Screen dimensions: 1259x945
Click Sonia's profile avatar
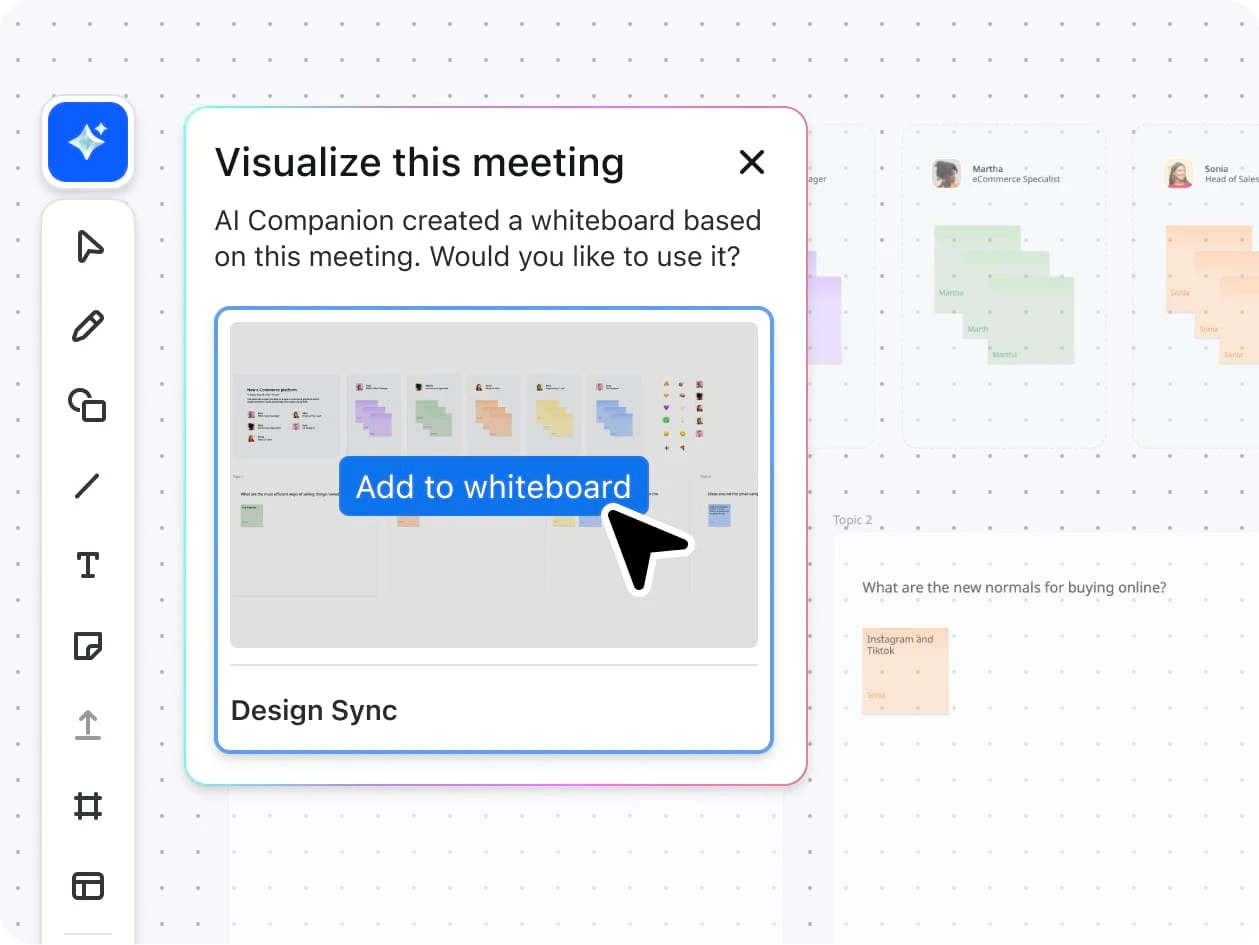1179,174
